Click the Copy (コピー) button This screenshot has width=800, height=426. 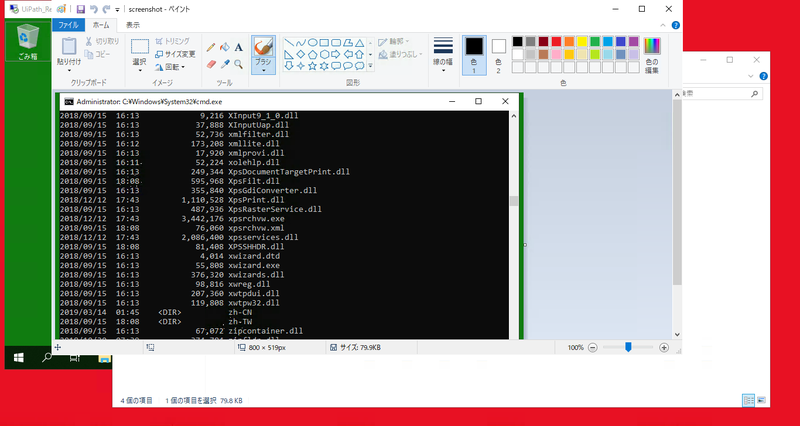(97, 54)
